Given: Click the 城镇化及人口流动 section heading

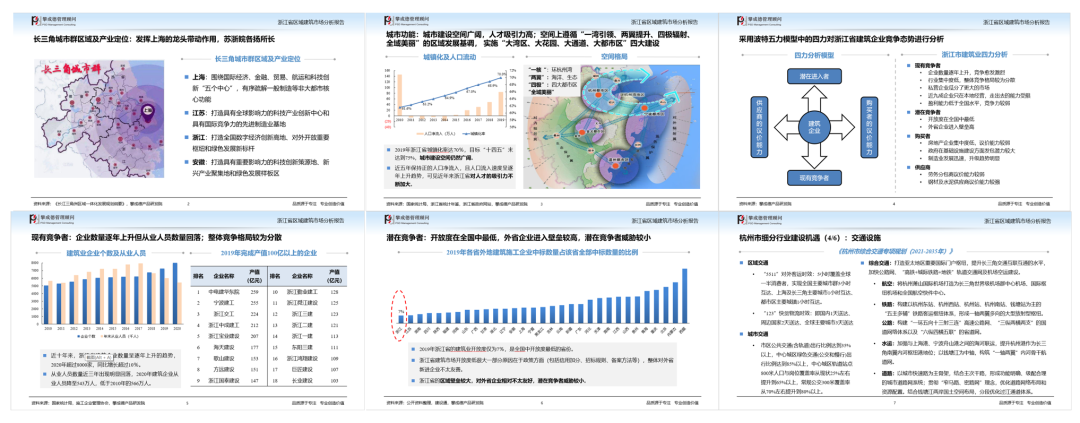Looking at the screenshot, I should 452,56.
